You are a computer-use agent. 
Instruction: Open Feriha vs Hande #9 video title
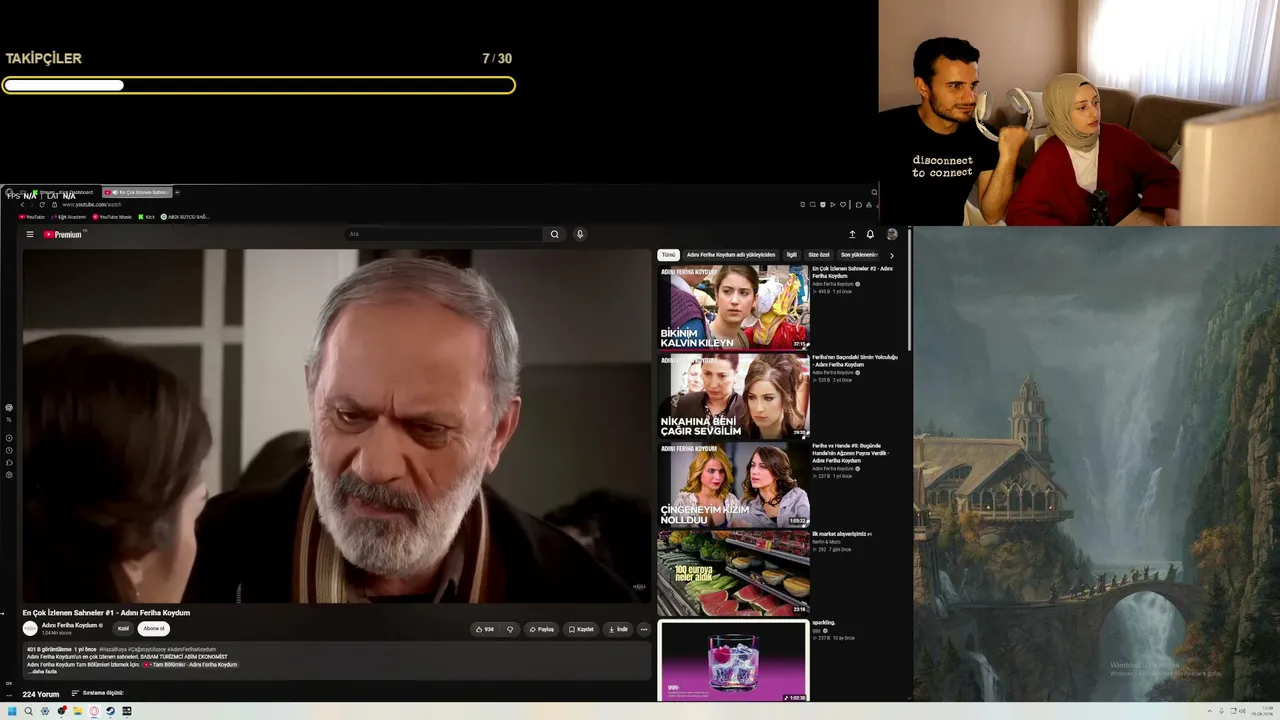coord(850,453)
